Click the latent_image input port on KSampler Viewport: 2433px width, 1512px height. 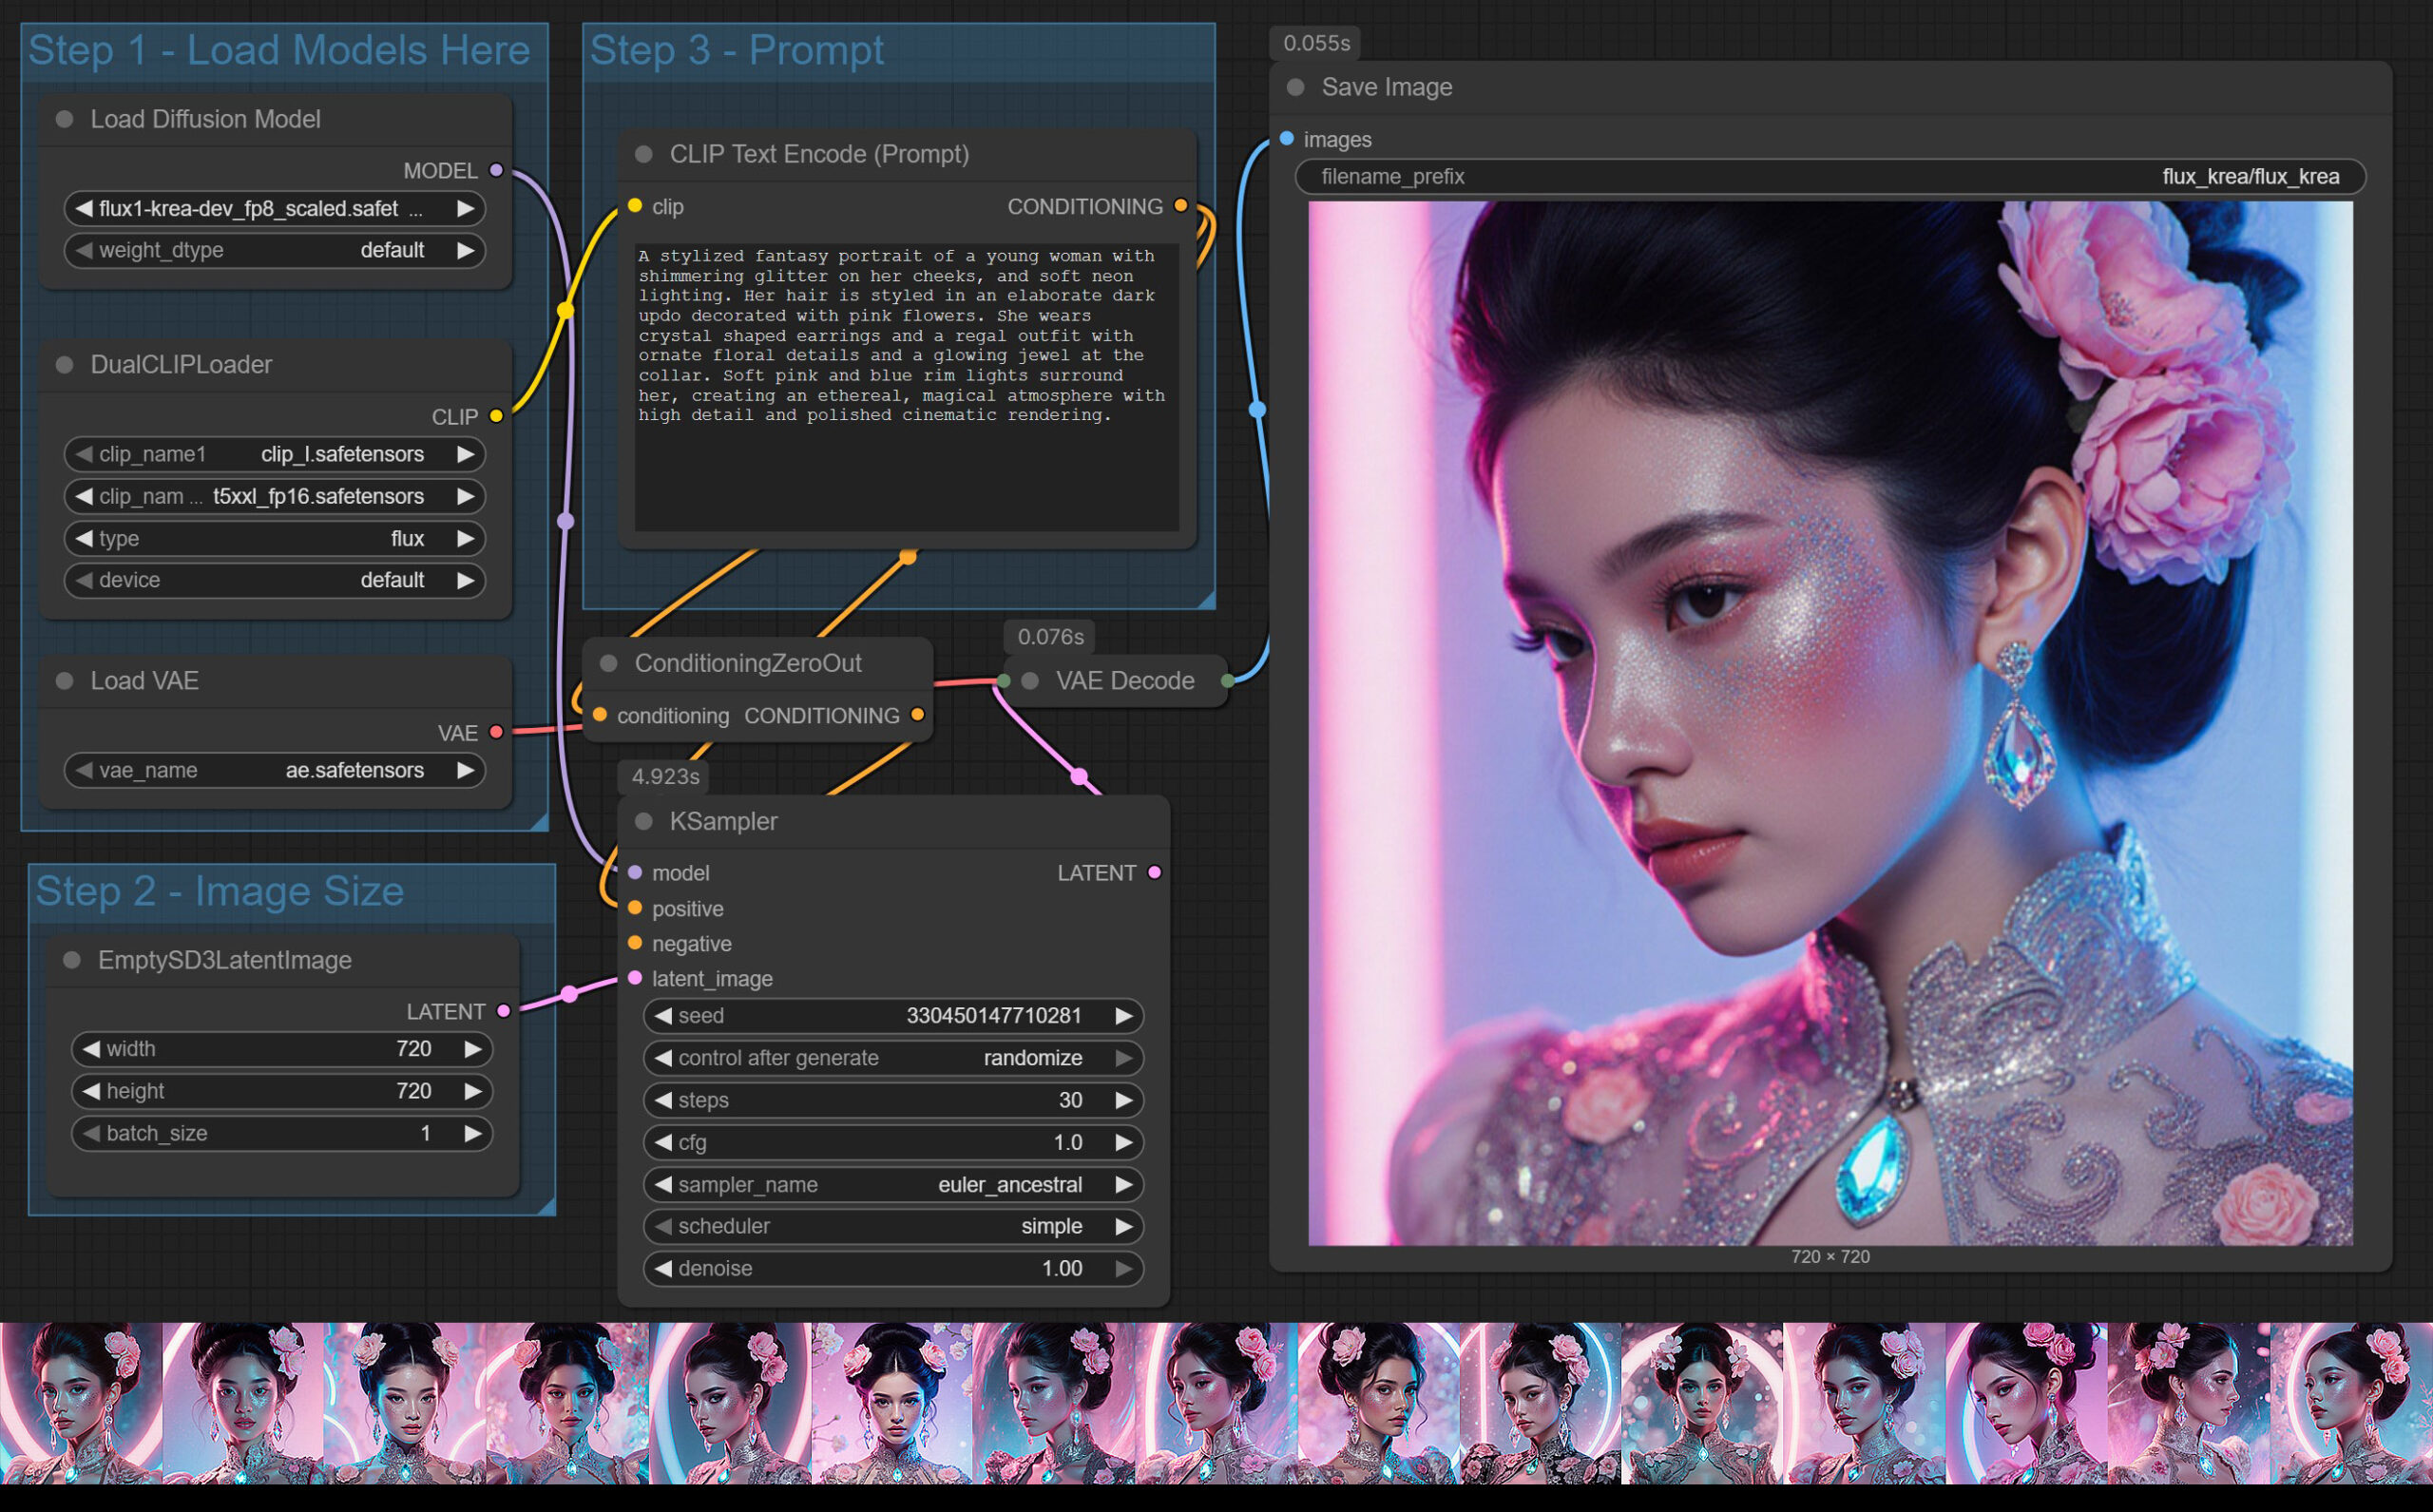coord(636,978)
